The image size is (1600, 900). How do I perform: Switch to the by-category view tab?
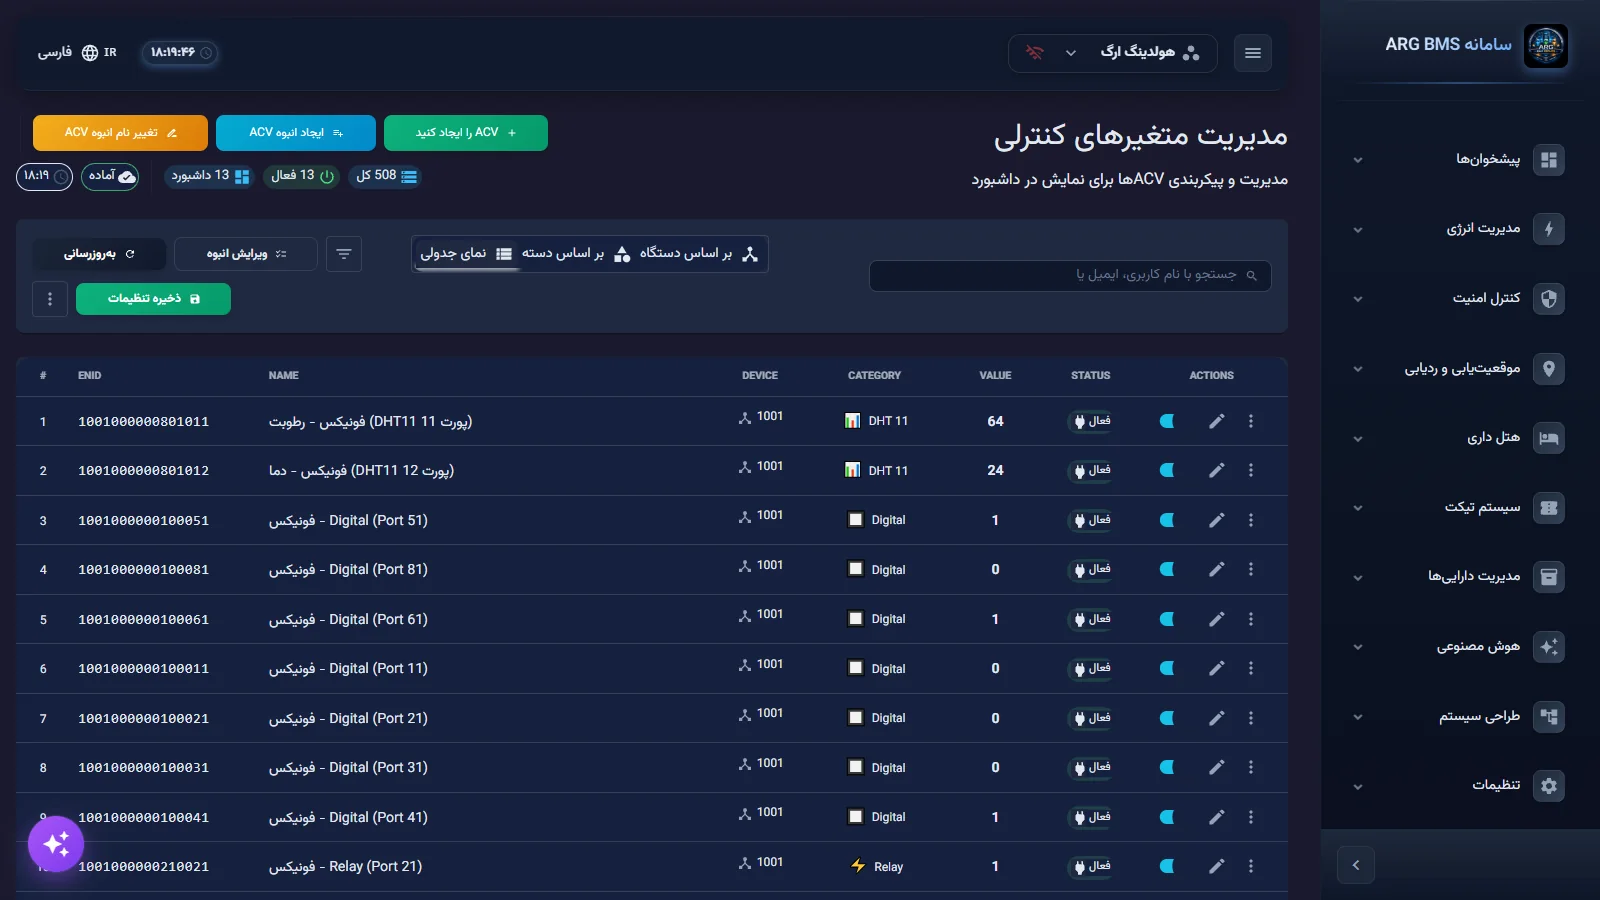tap(575, 254)
